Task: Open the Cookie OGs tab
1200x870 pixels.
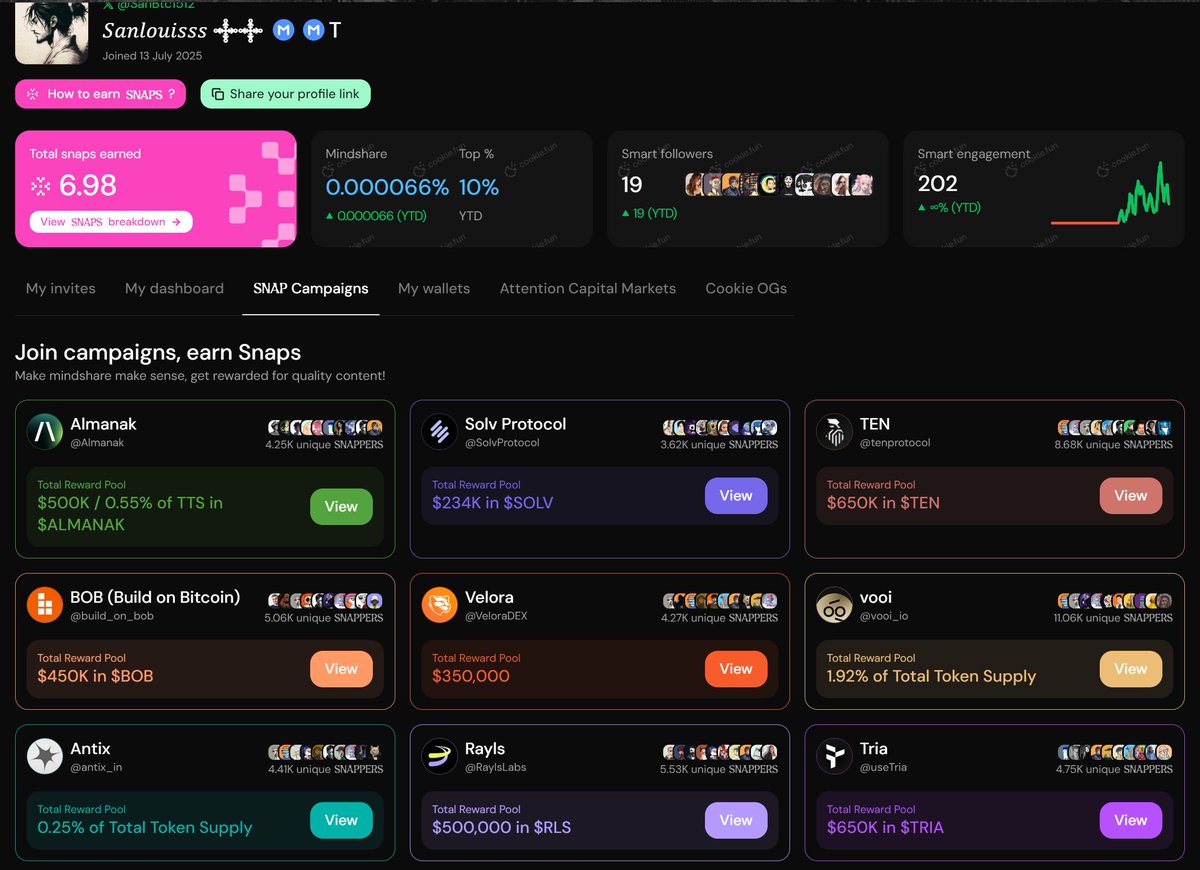Action: (x=746, y=288)
